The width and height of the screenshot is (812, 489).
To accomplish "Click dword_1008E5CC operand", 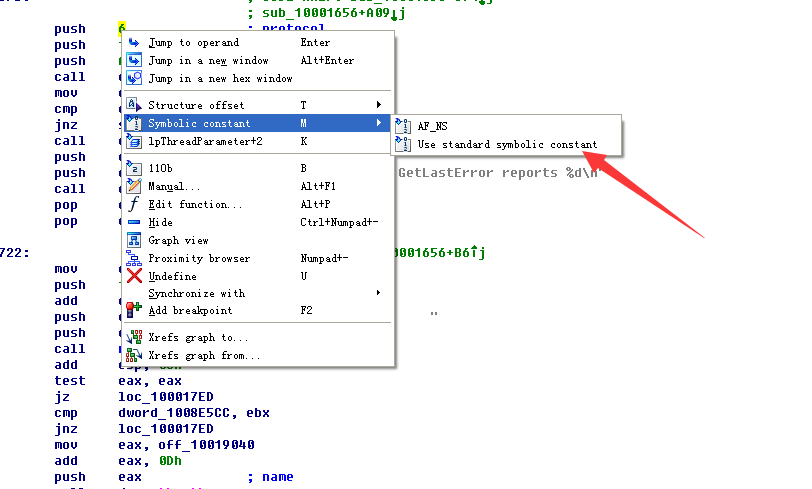I will click(x=174, y=413).
